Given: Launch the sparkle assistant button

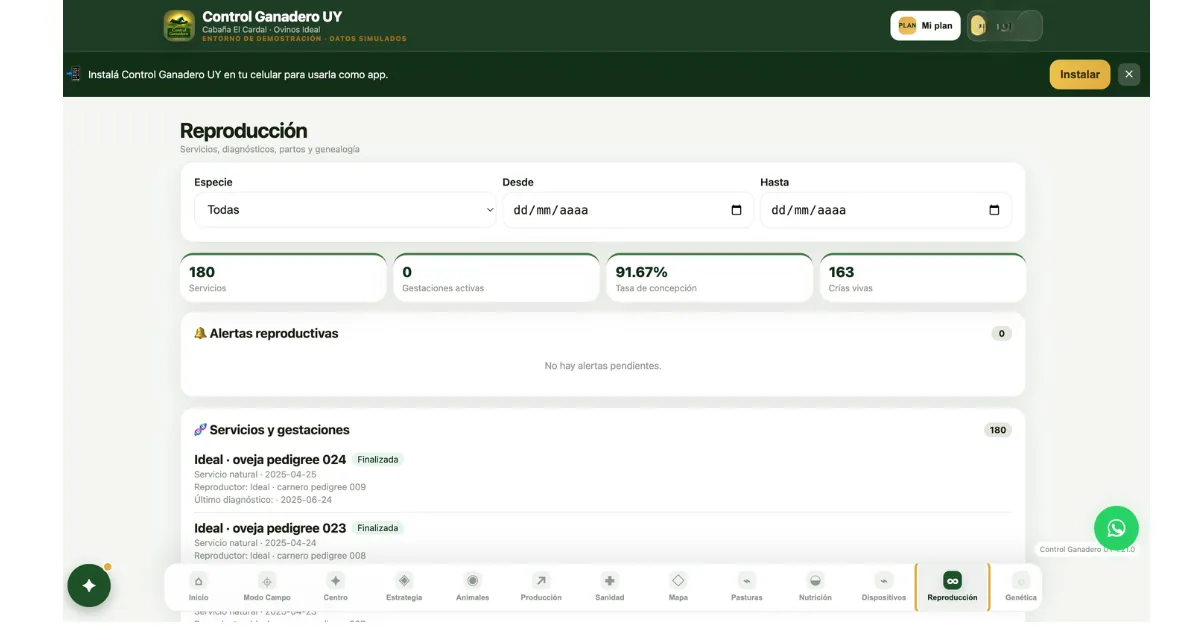Looking at the screenshot, I should [89, 586].
